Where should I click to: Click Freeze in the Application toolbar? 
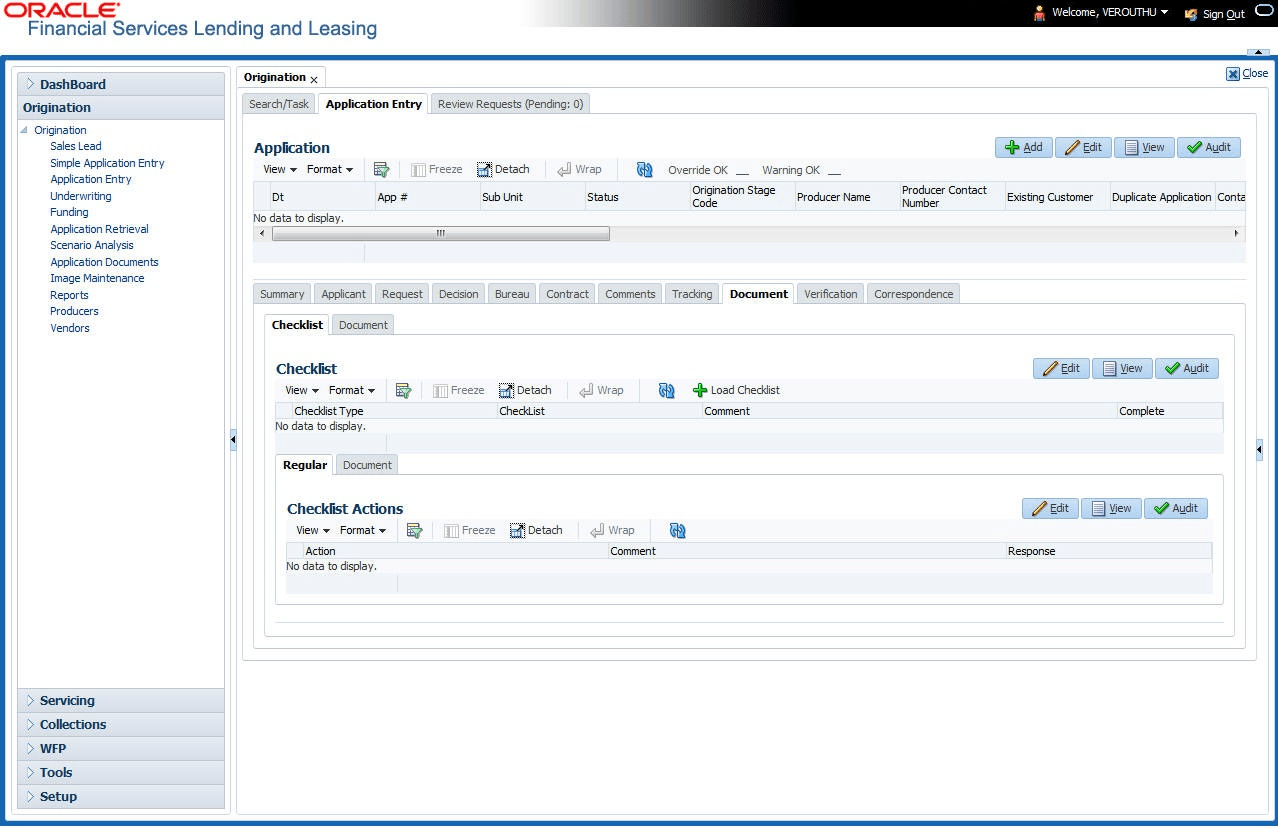tap(437, 170)
